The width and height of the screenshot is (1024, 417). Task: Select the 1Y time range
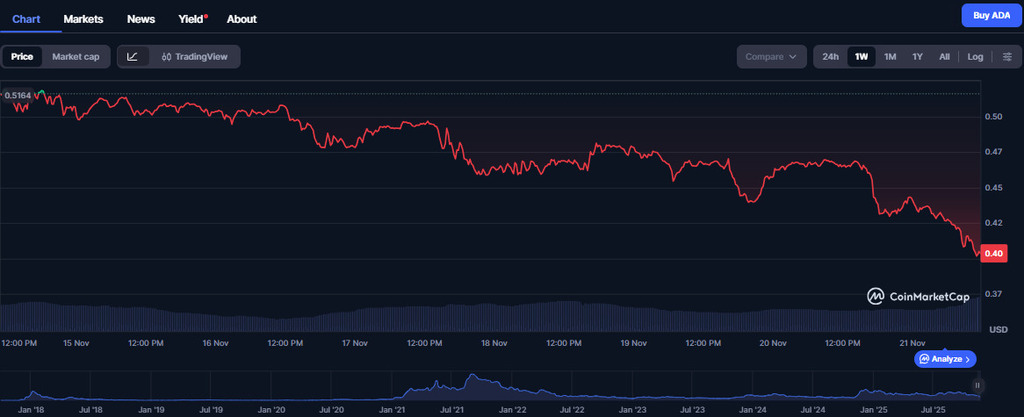917,57
